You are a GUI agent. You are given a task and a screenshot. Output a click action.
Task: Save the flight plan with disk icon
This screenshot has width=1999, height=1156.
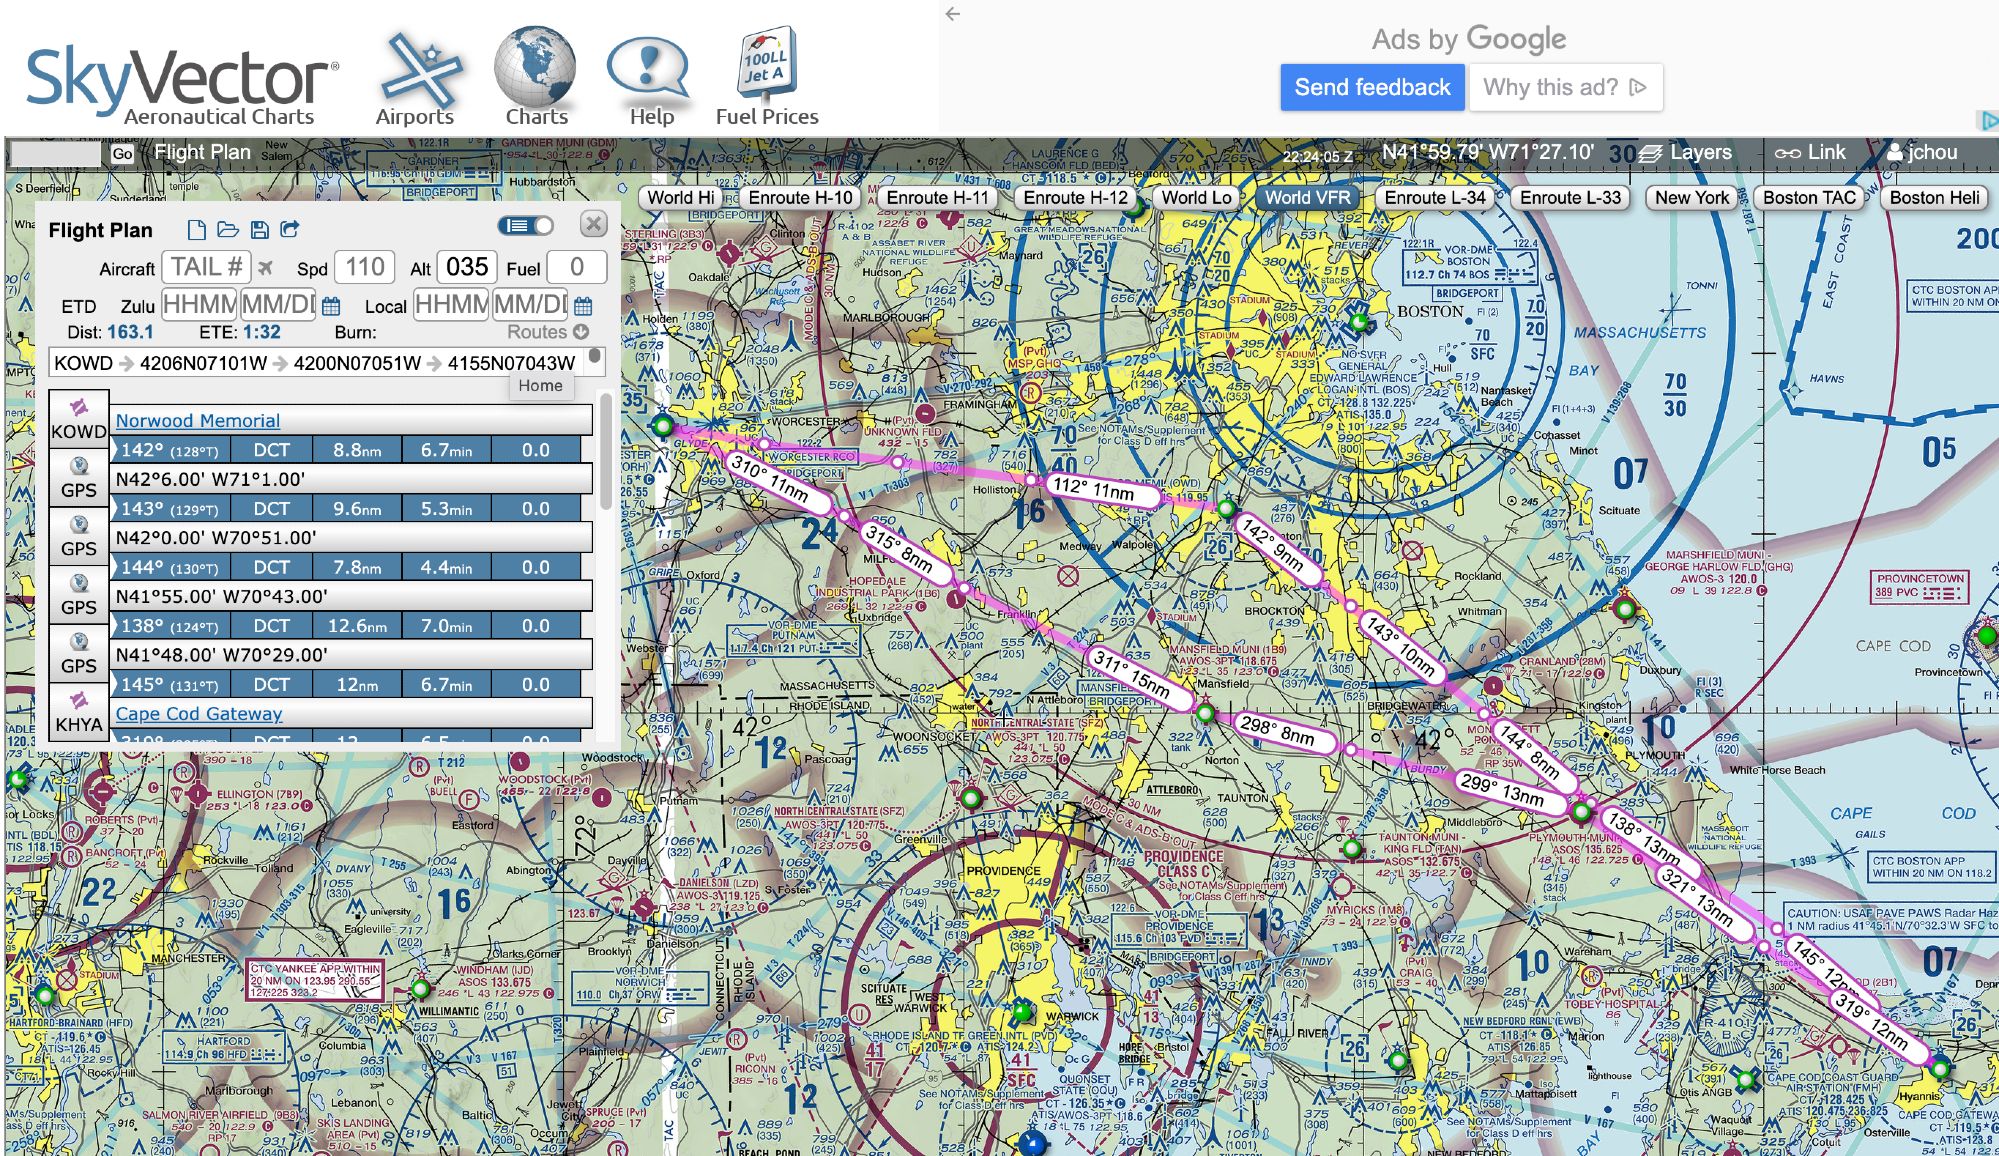(x=260, y=230)
